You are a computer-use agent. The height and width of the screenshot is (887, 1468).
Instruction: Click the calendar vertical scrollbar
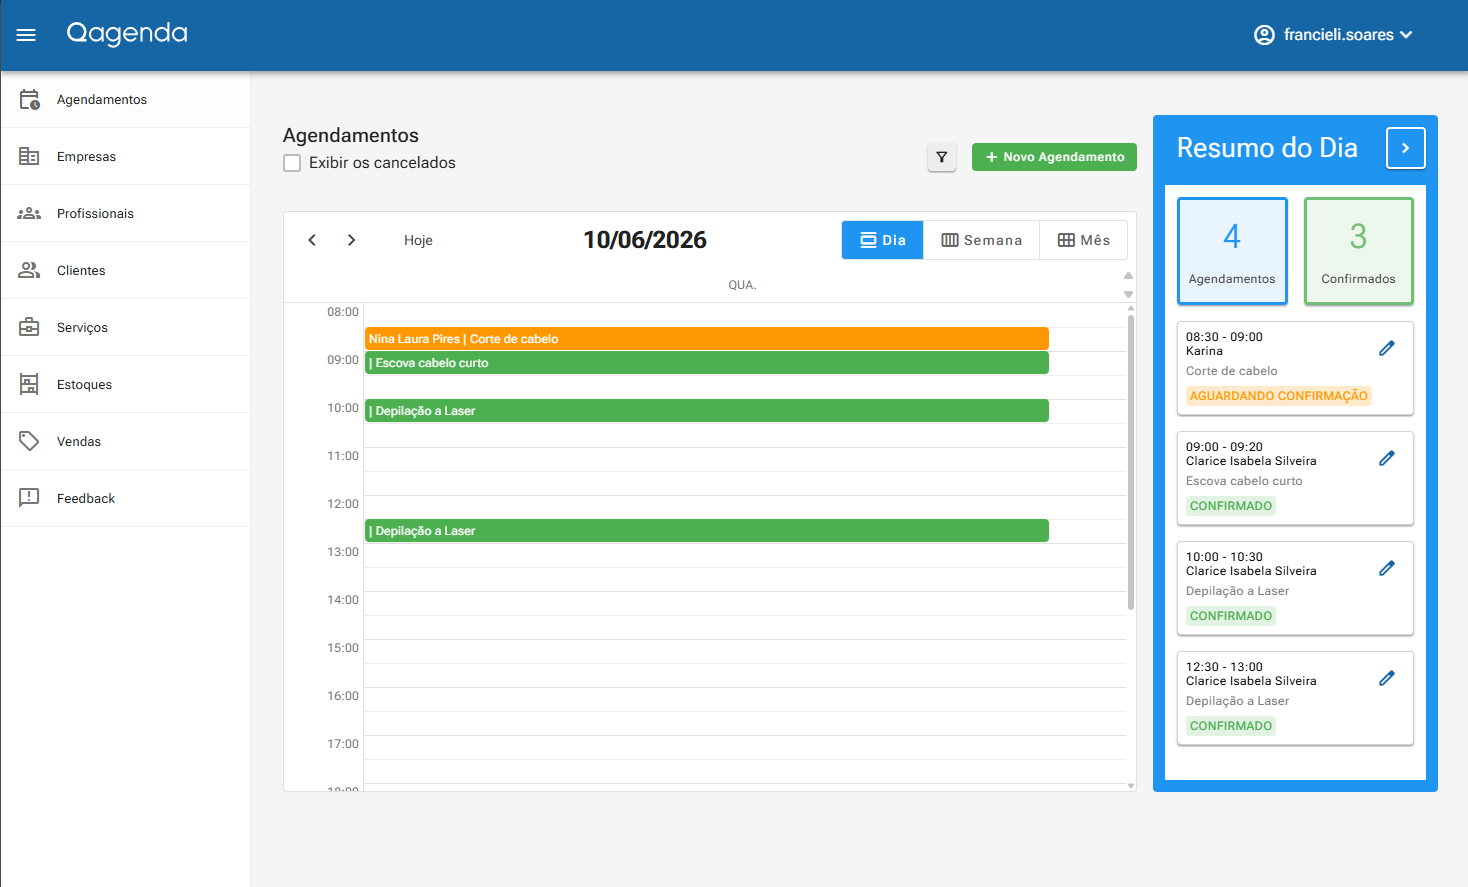tap(1131, 462)
